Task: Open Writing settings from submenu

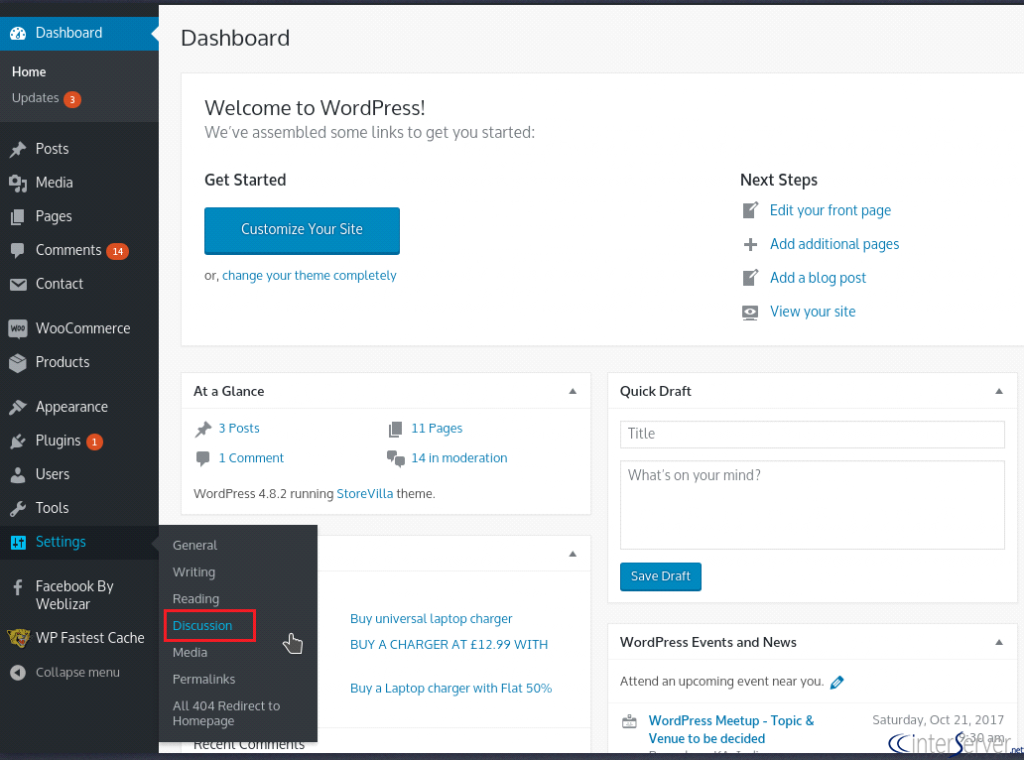Action: (193, 572)
